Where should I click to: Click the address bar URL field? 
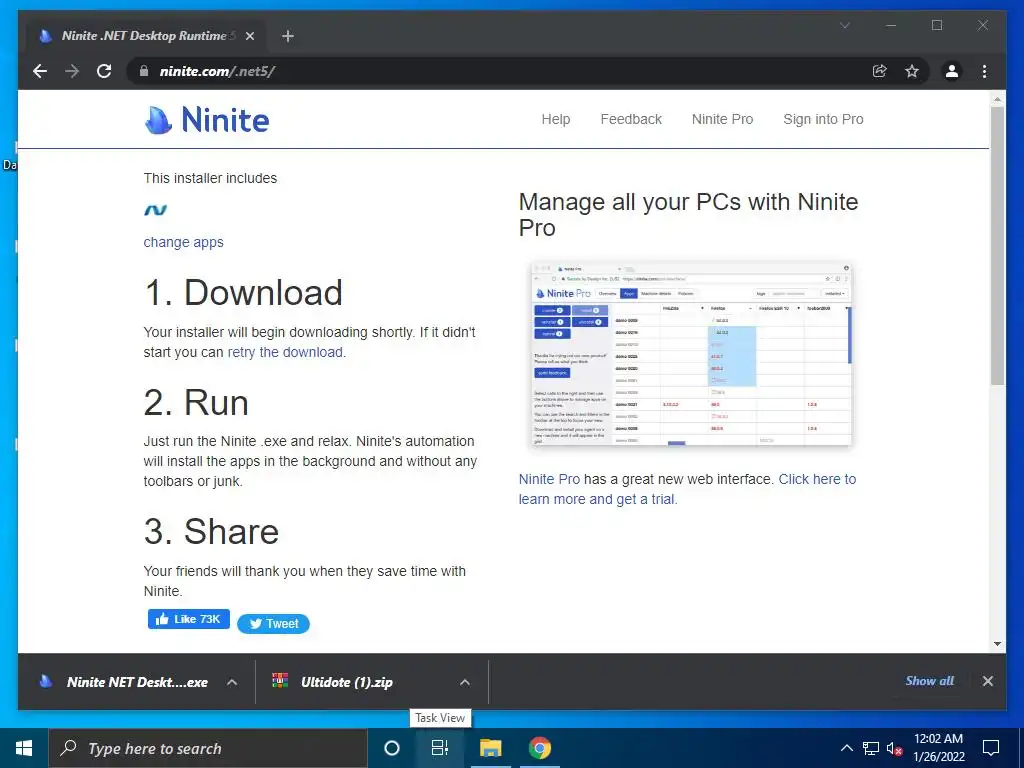point(496,71)
